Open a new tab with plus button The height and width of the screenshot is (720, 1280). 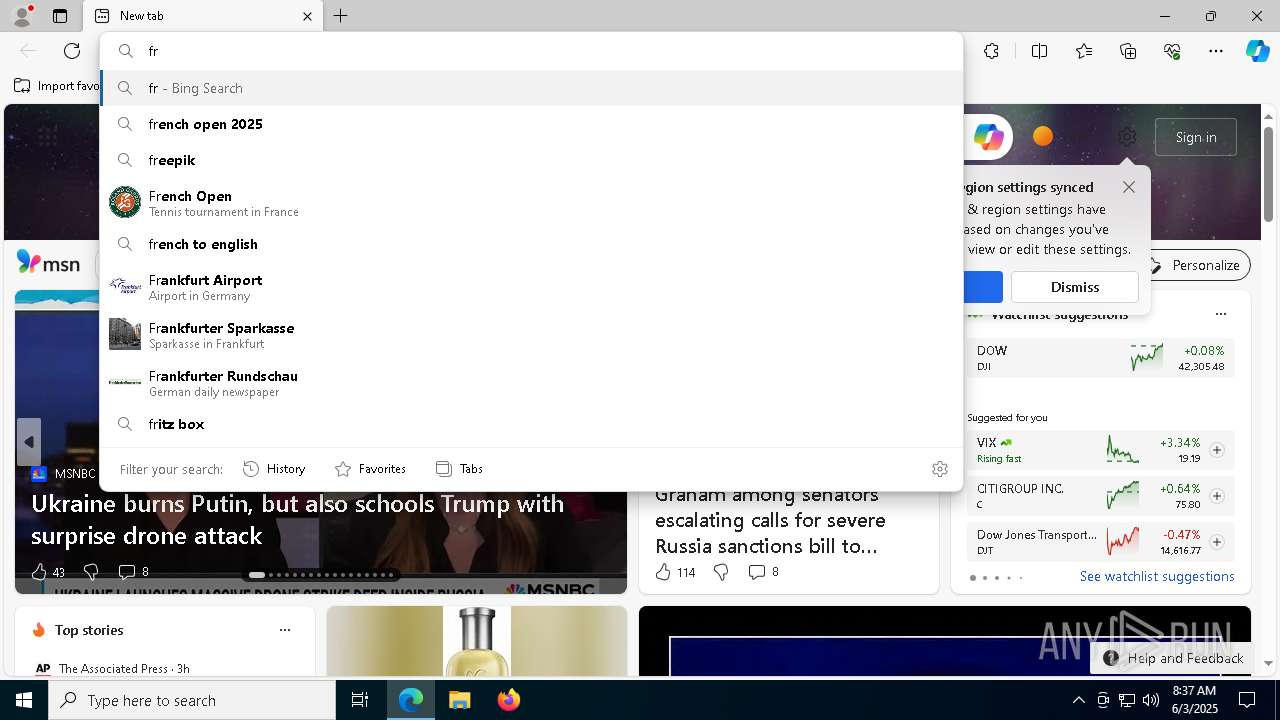[x=341, y=16]
